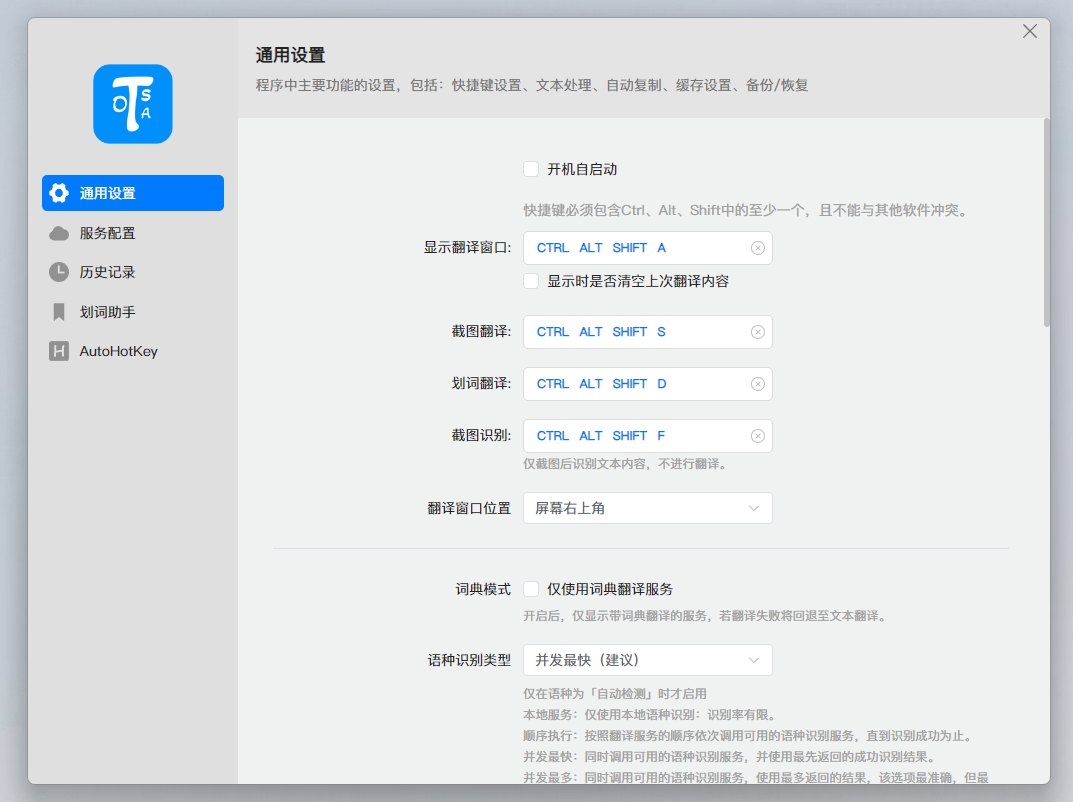Click the STranslate app logo
The height and width of the screenshot is (802, 1073).
133,104
